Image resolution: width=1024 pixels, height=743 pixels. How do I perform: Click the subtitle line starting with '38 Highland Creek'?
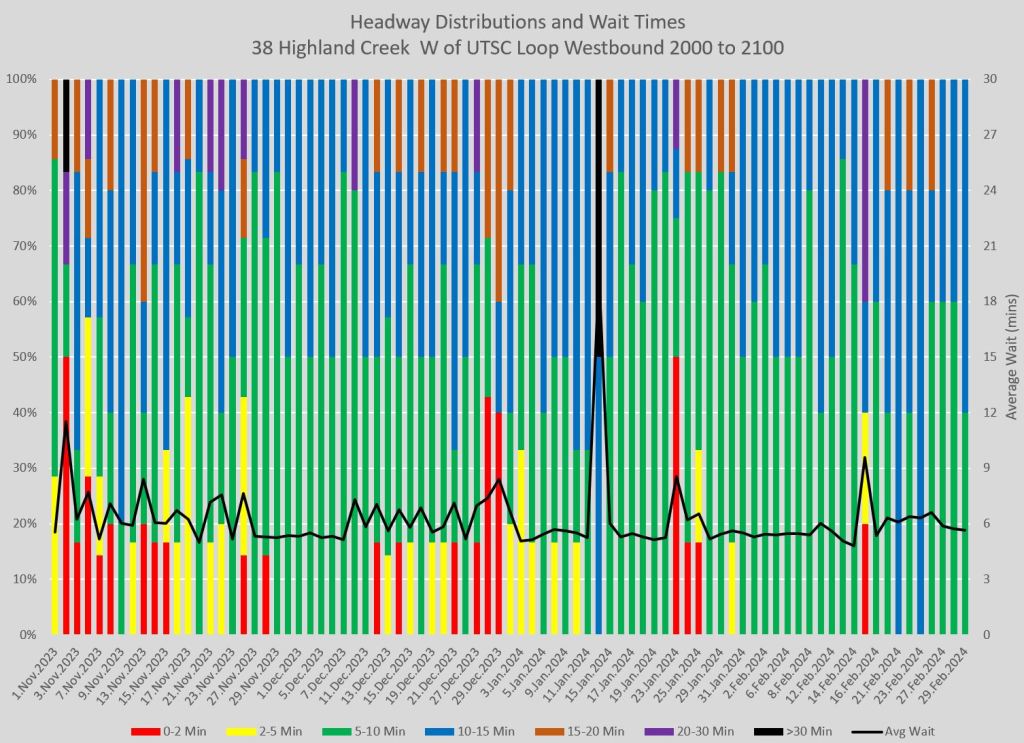coord(511,46)
